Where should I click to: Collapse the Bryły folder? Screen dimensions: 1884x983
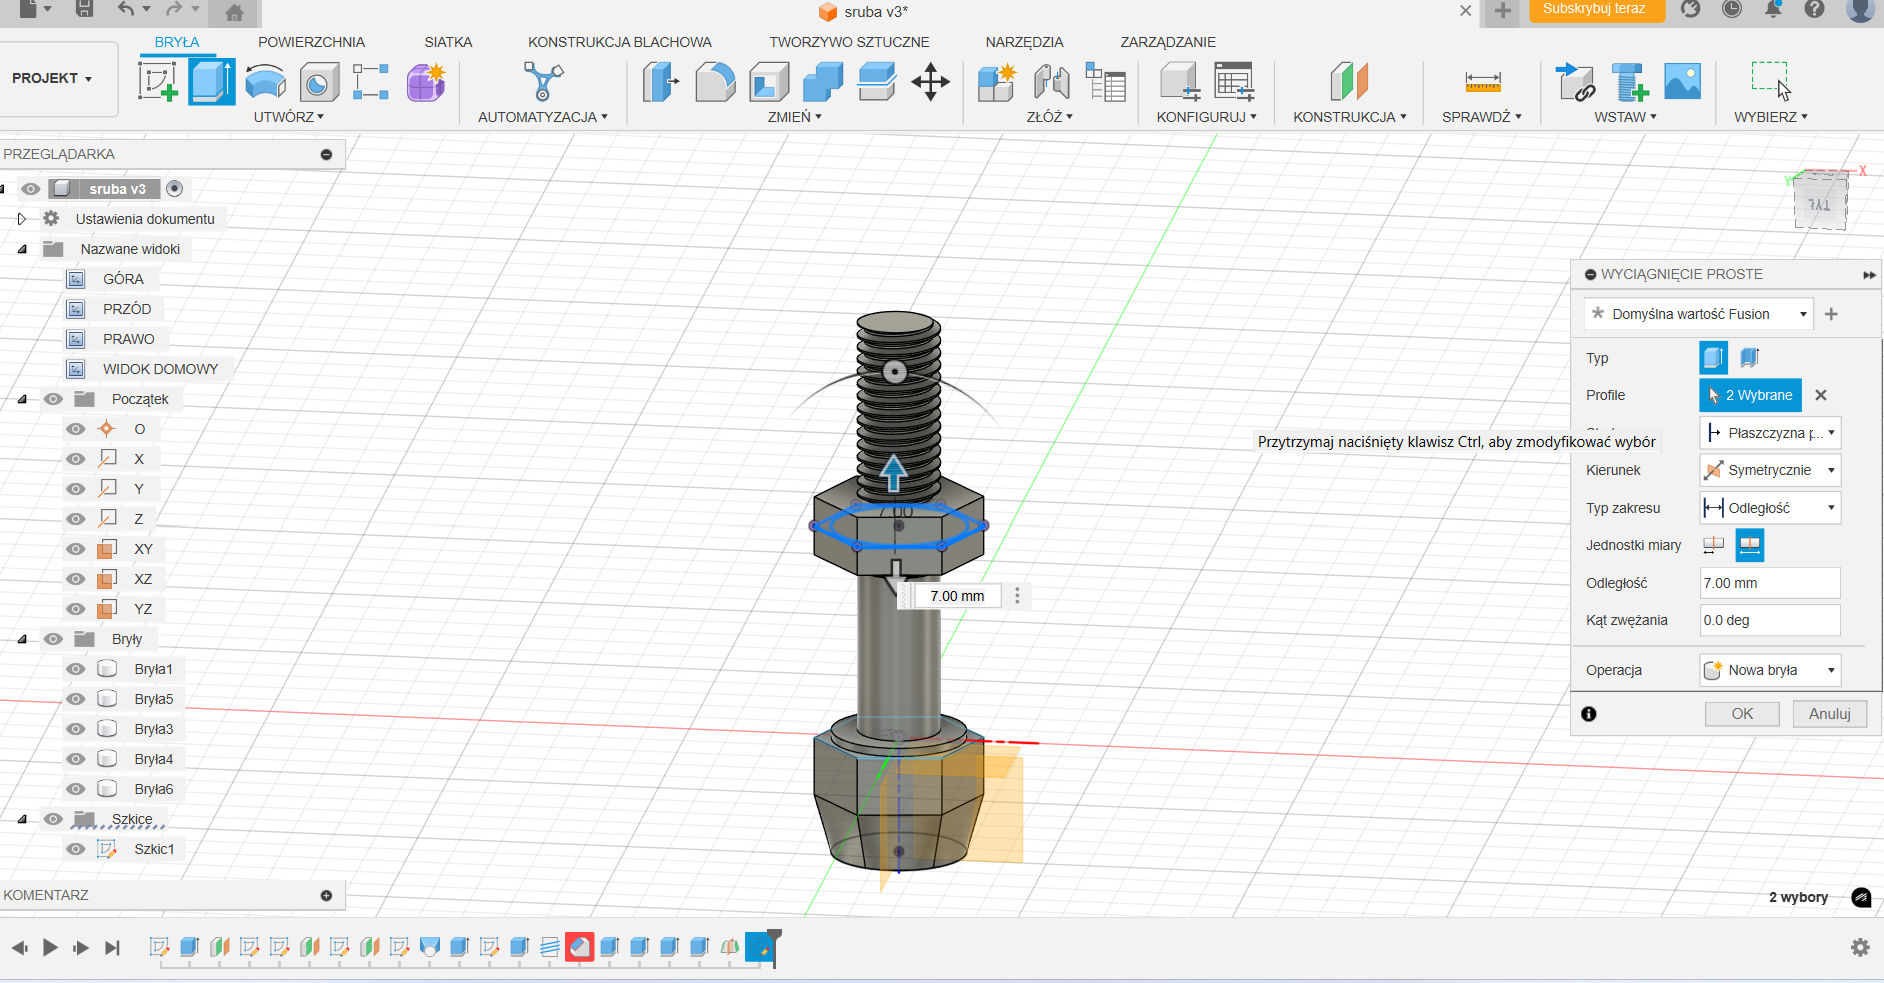[22, 639]
